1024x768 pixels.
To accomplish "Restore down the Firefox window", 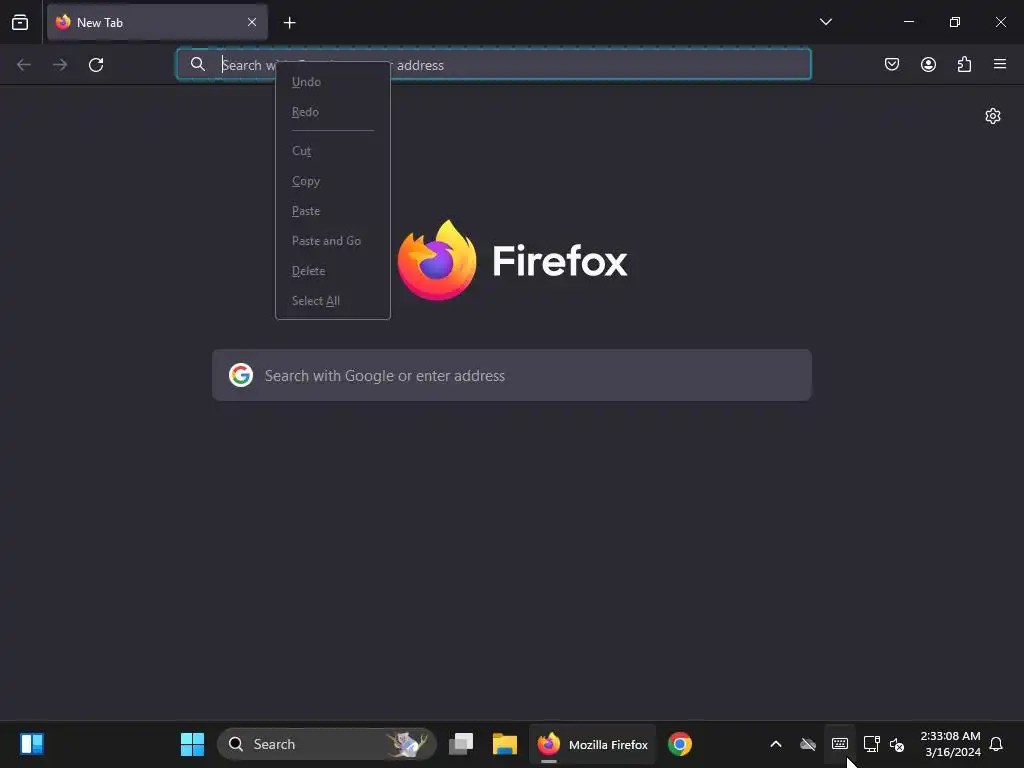I will pos(955,22).
